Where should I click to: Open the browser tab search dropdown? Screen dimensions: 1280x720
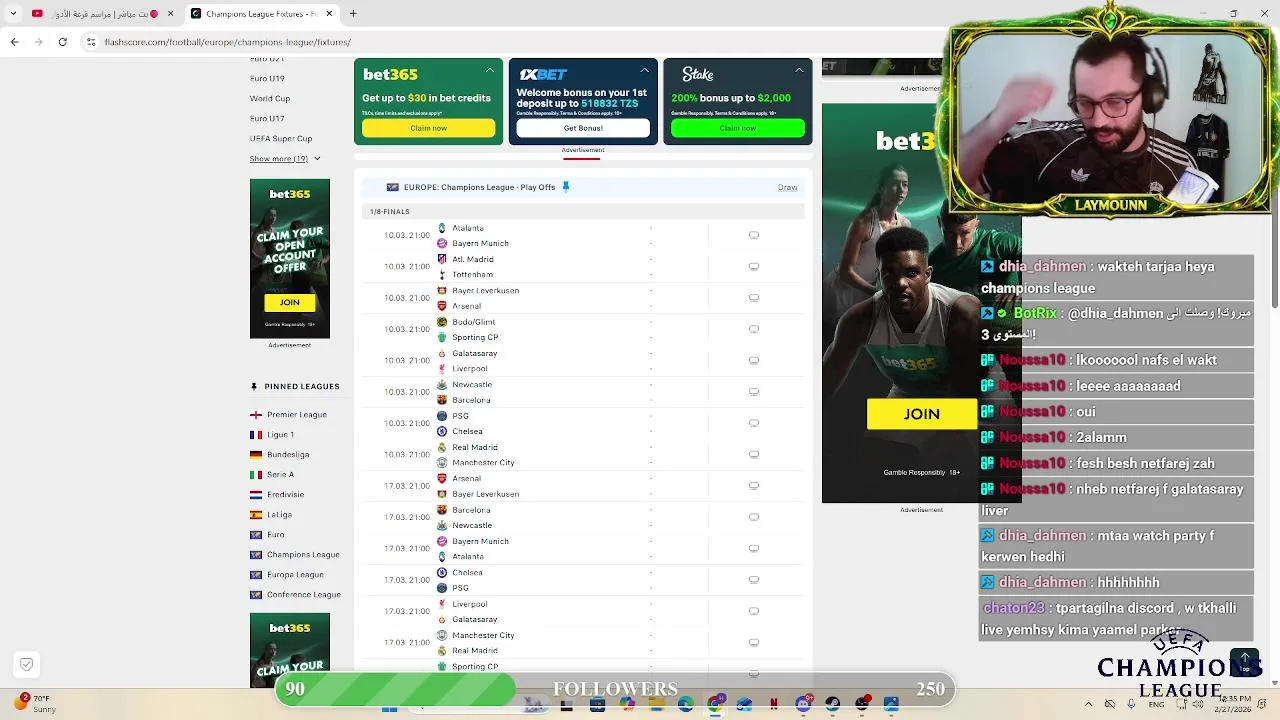click(x=13, y=14)
